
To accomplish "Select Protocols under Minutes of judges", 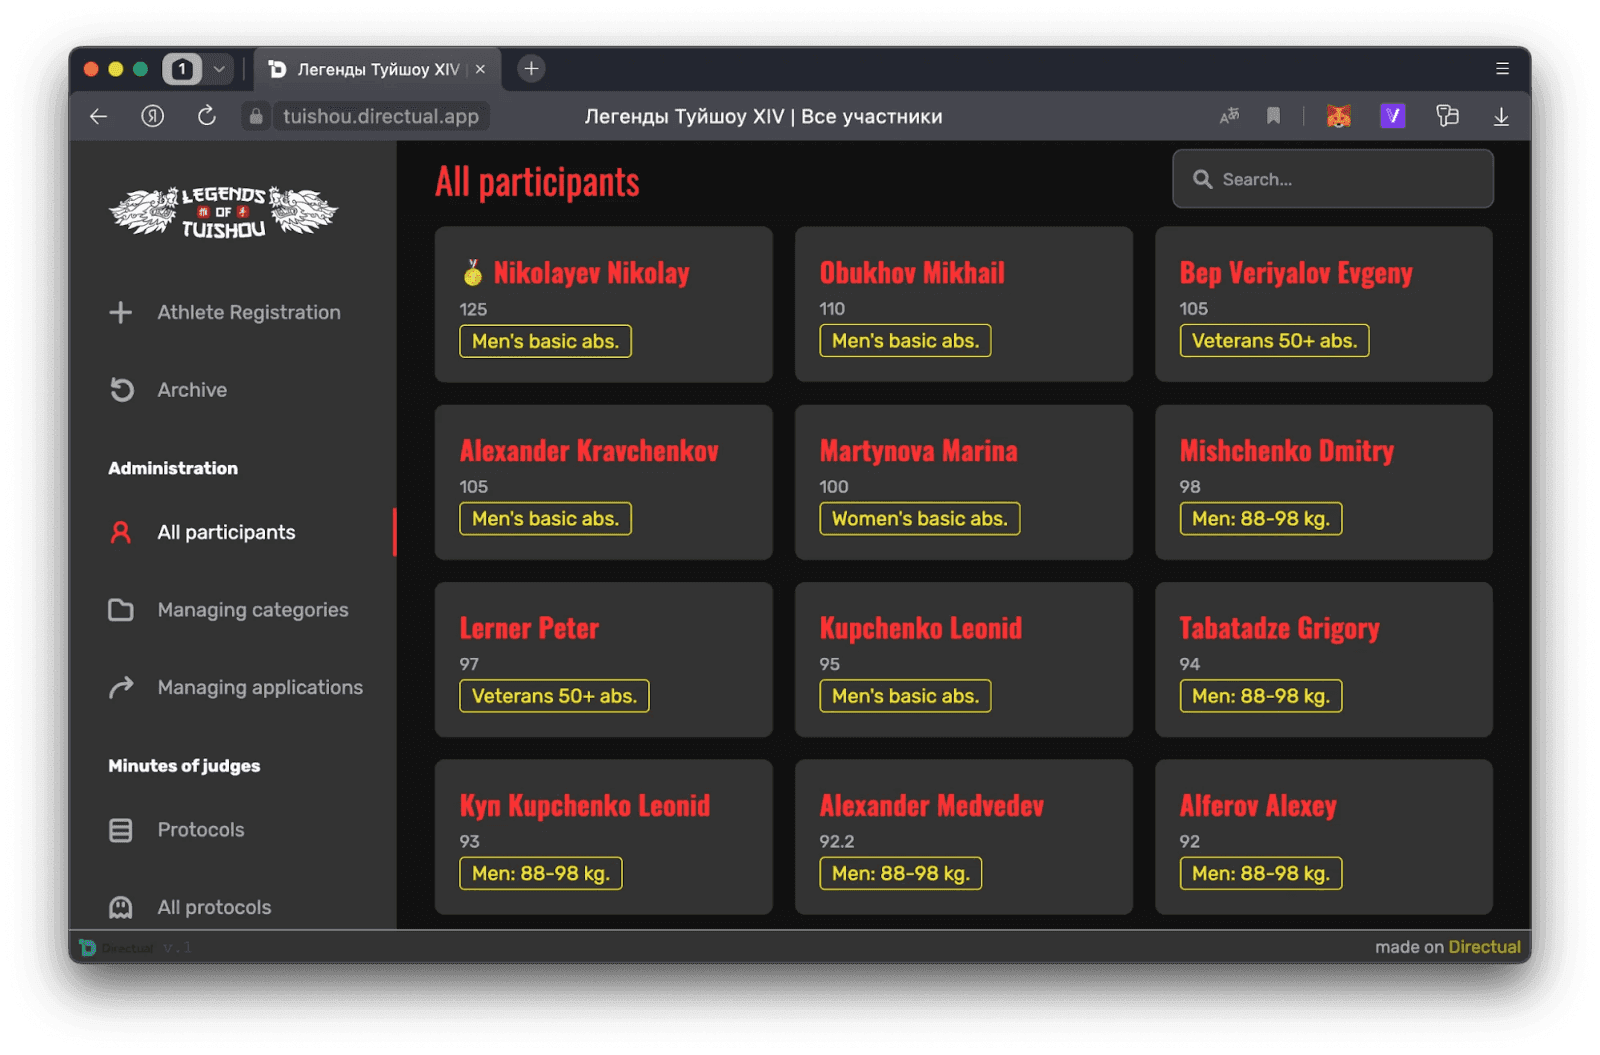I will pyautogui.click(x=200, y=830).
